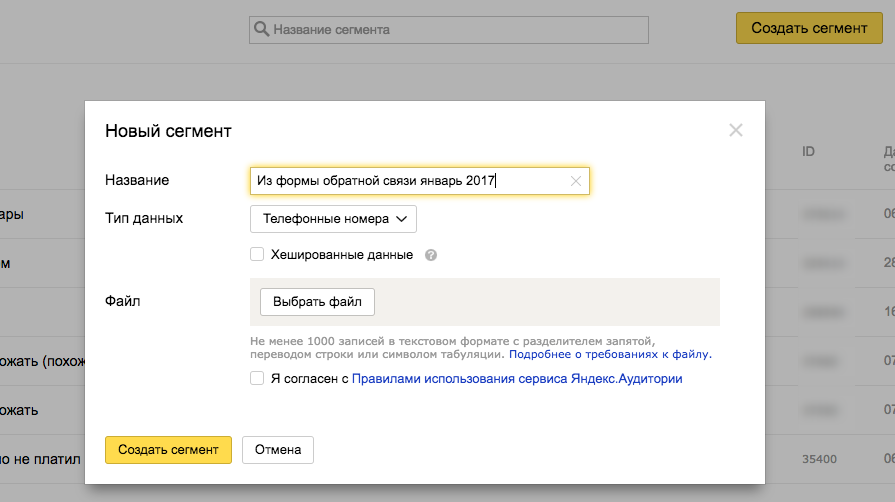Open Подробнее о требованиях к файлу link
This screenshot has width=895, height=502.
point(610,354)
